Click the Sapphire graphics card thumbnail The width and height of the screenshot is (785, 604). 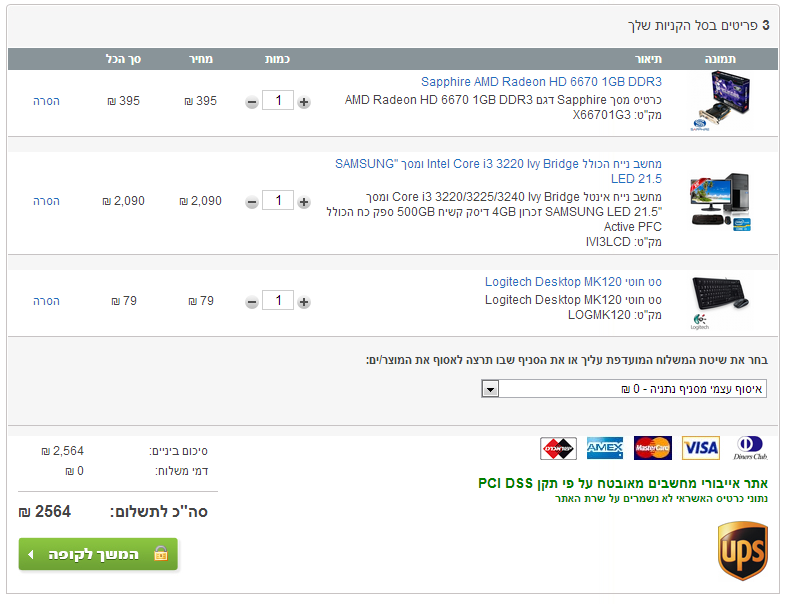(718, 100)
